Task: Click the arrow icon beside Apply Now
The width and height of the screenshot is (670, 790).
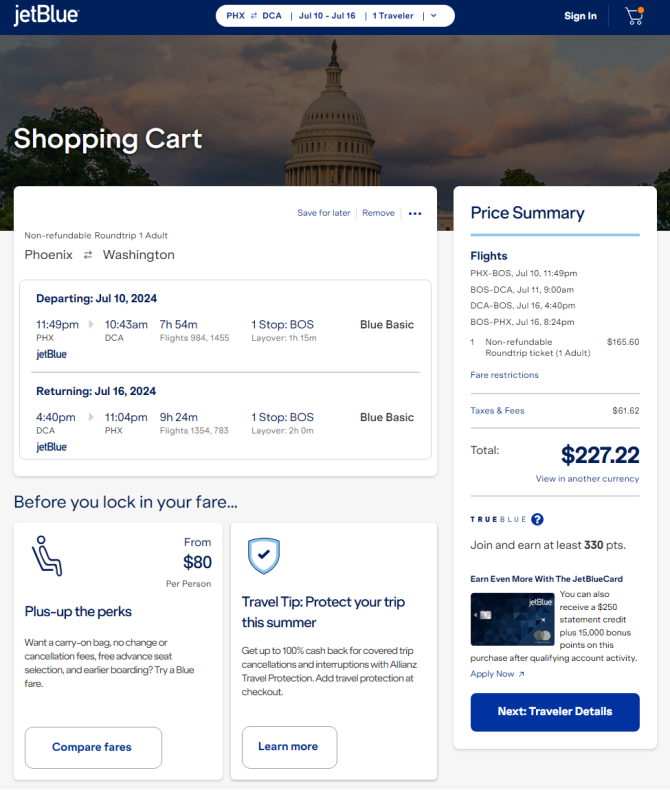Action: 521,674
